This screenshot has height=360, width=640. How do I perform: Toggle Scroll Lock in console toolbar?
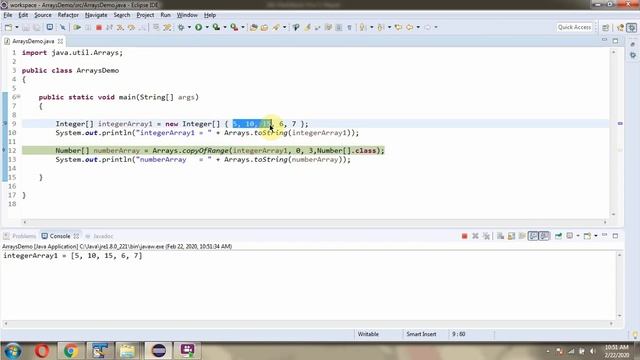point(511,236)
